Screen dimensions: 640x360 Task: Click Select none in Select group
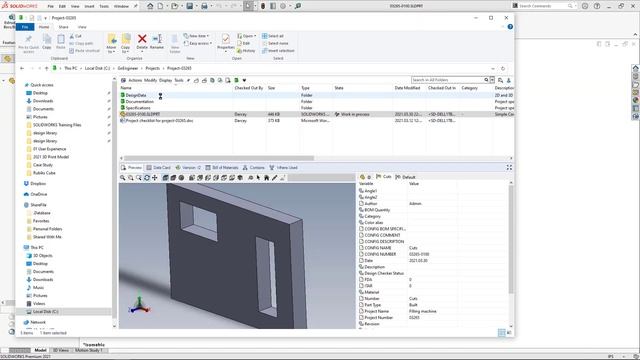coord(276,43)
